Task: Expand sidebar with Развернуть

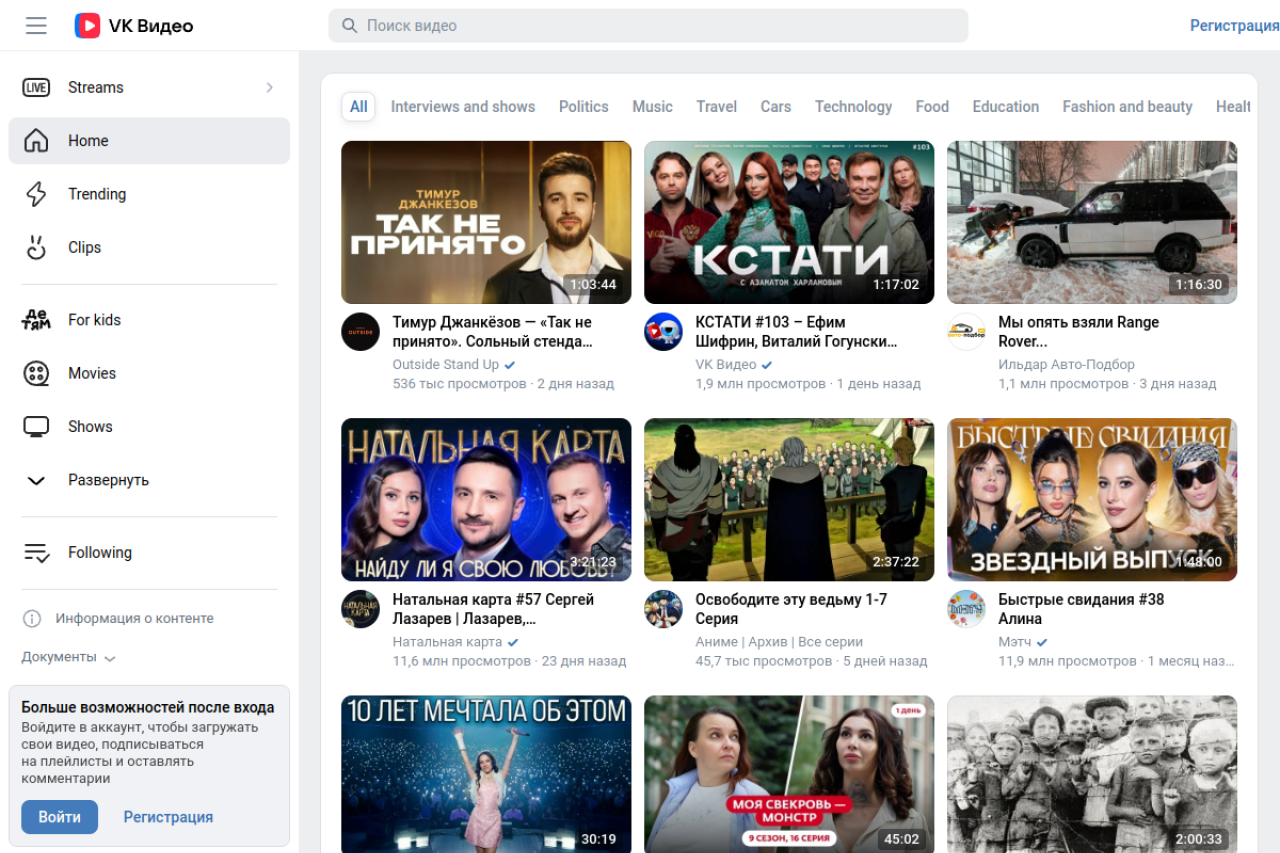Action: click(x=108, y=480)
